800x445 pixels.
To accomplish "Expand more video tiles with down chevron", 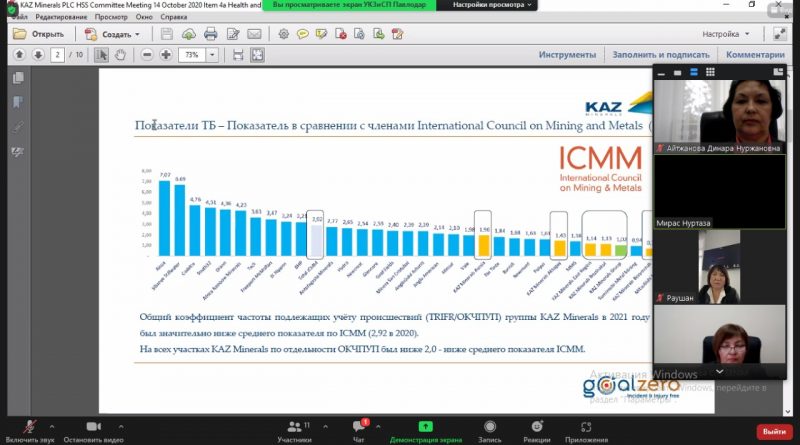I will (719, 372).
